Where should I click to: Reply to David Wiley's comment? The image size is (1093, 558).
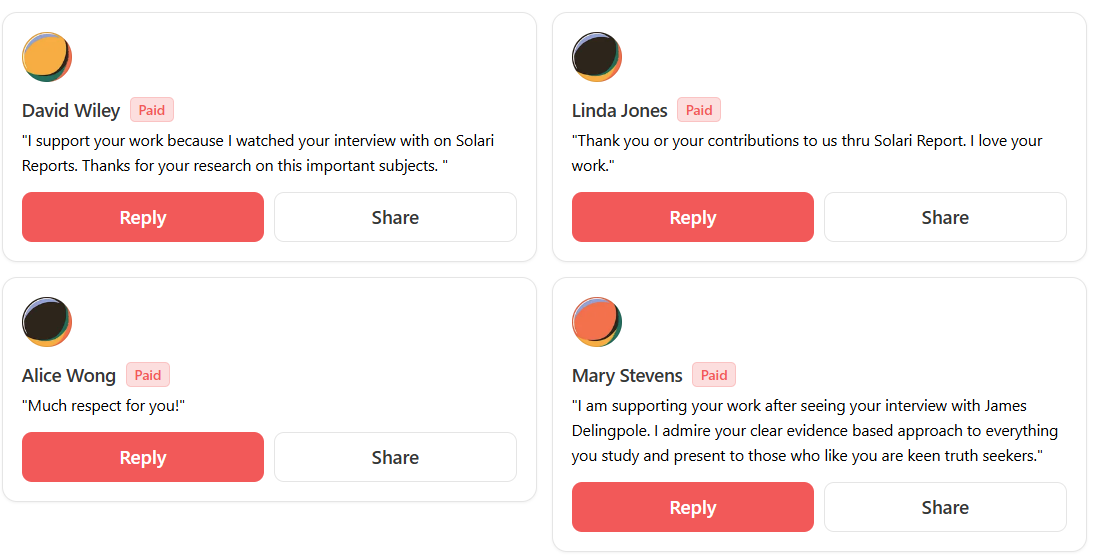click(143, 217)
